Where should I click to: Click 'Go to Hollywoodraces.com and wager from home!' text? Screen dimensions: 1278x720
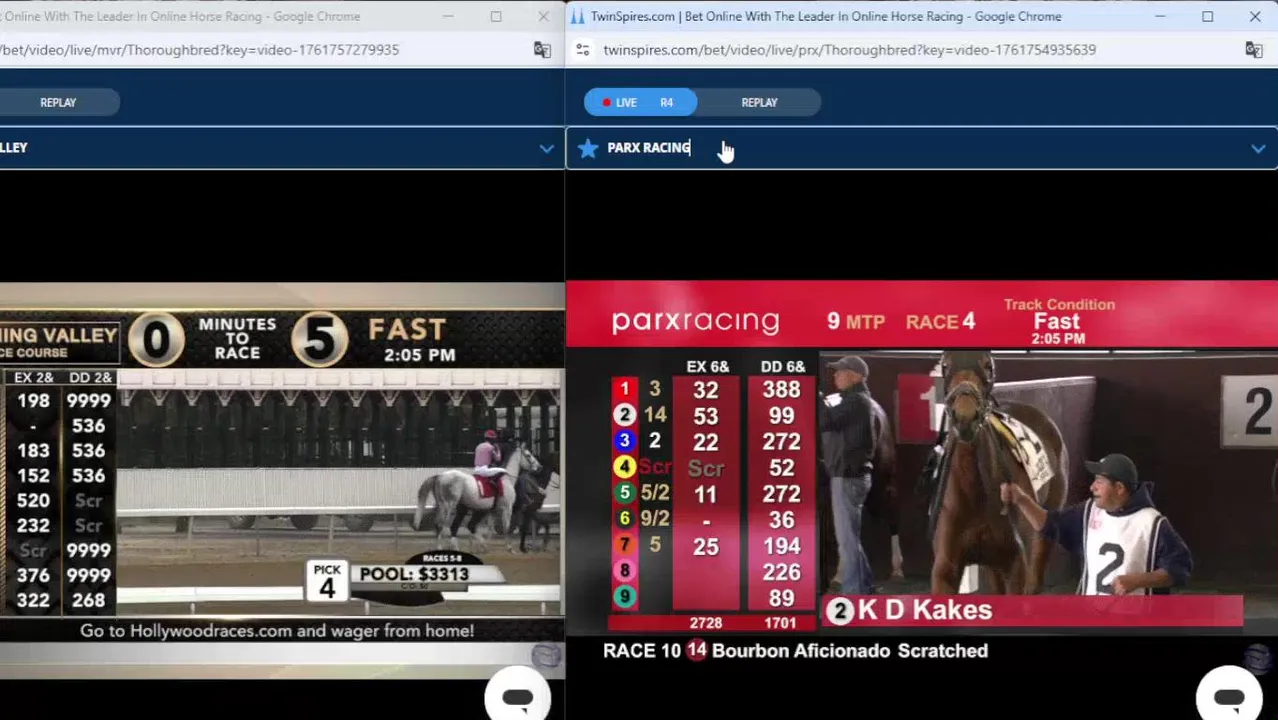277,631
